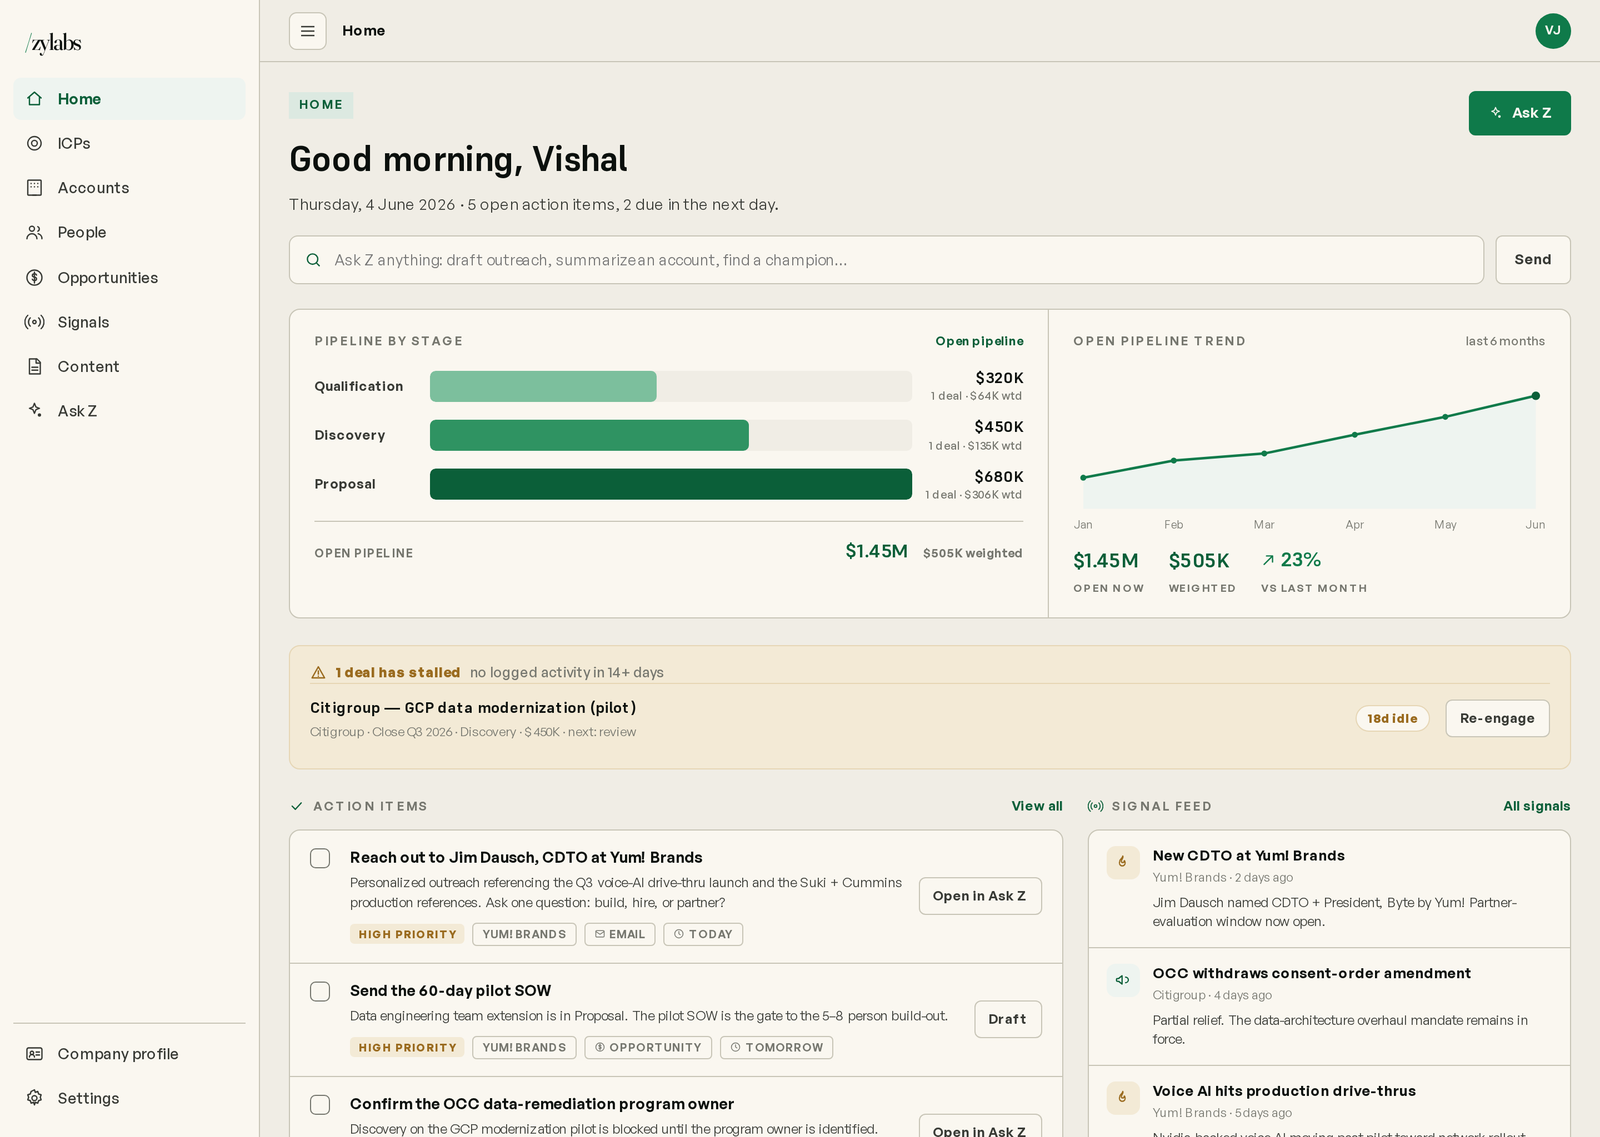This screenshot has width=1600, height=1137.
Task: Click the OPPORTUNITY tag on pilot SOW item
Action: [x=648, y=1047]
